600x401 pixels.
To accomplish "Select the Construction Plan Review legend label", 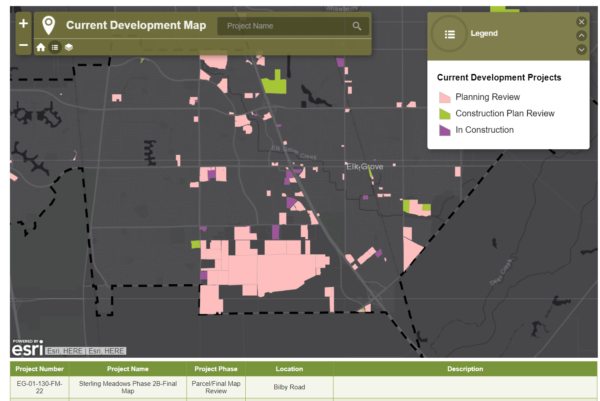I will [x=505, y=114].
